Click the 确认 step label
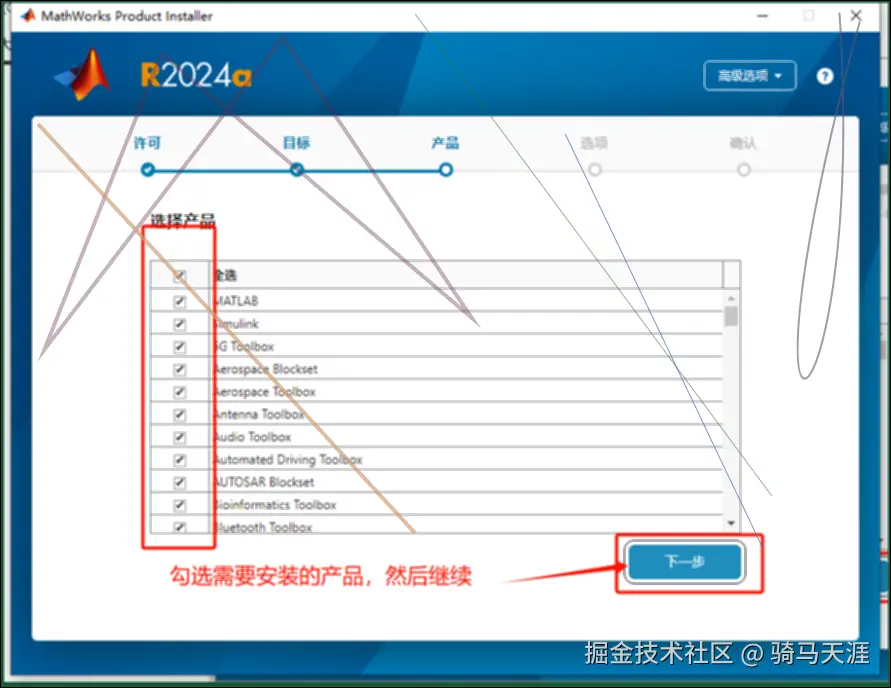This screenshot has height=688, width=891. pyautogui.click(x=743, y=143)
